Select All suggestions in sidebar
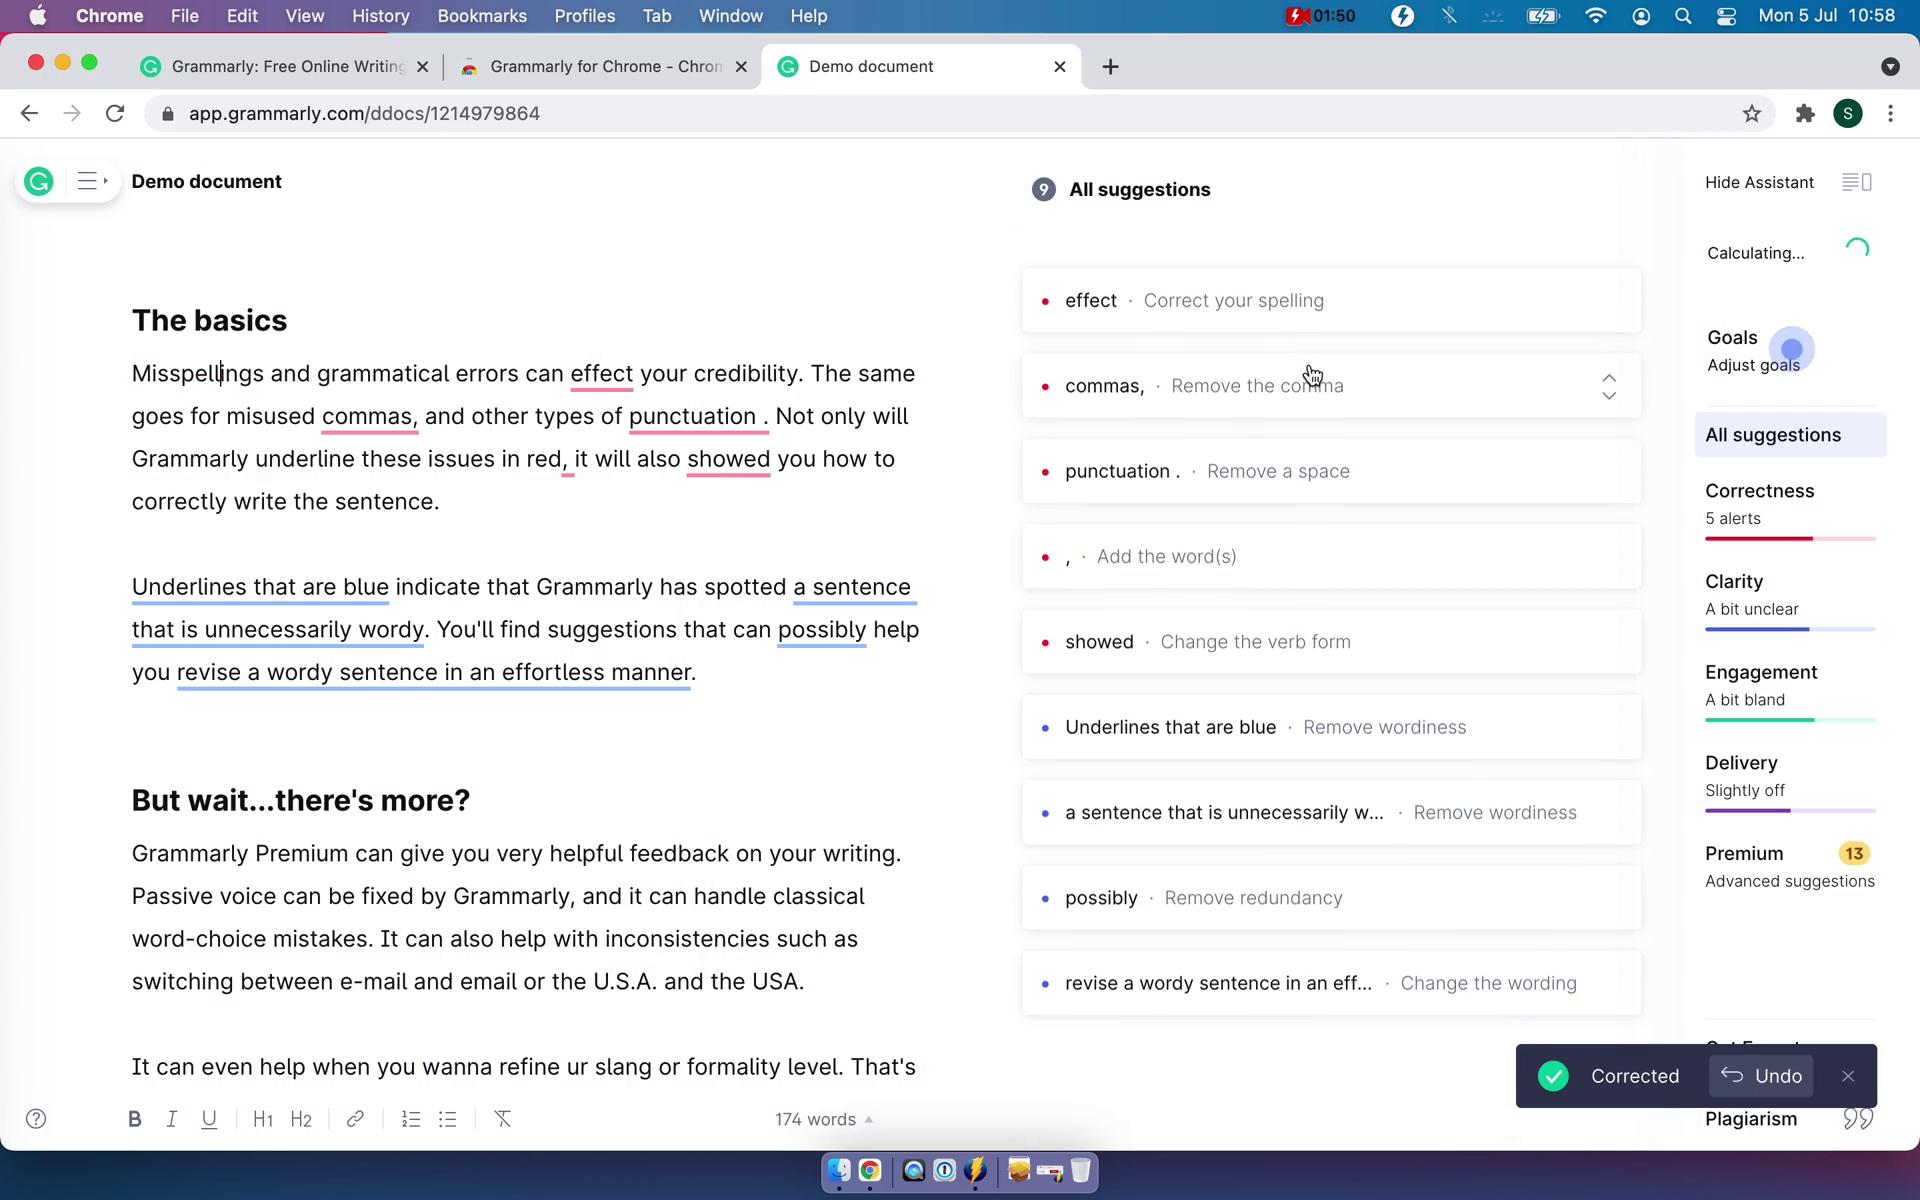Image resolution: width=1920 pixels, height=1200 pixels. coord(1790,435)
